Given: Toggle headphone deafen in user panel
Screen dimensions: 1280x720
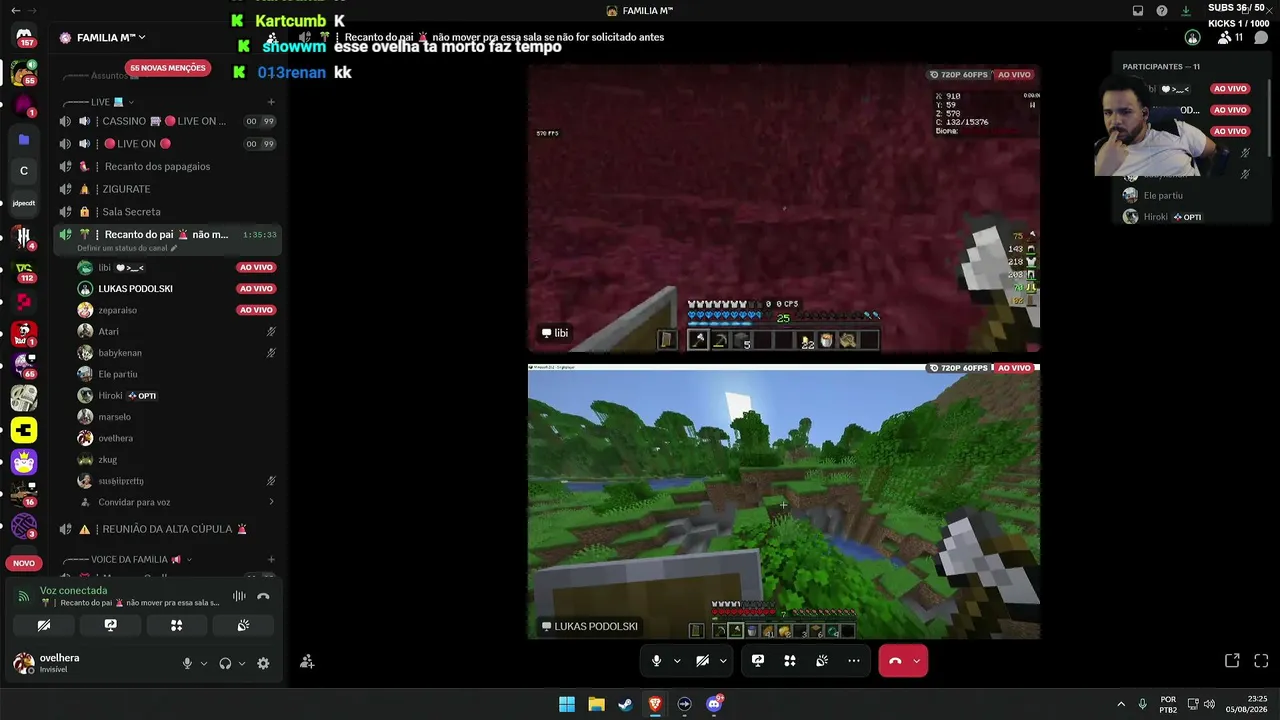Looking at the screenshot, I should [225, 663].
